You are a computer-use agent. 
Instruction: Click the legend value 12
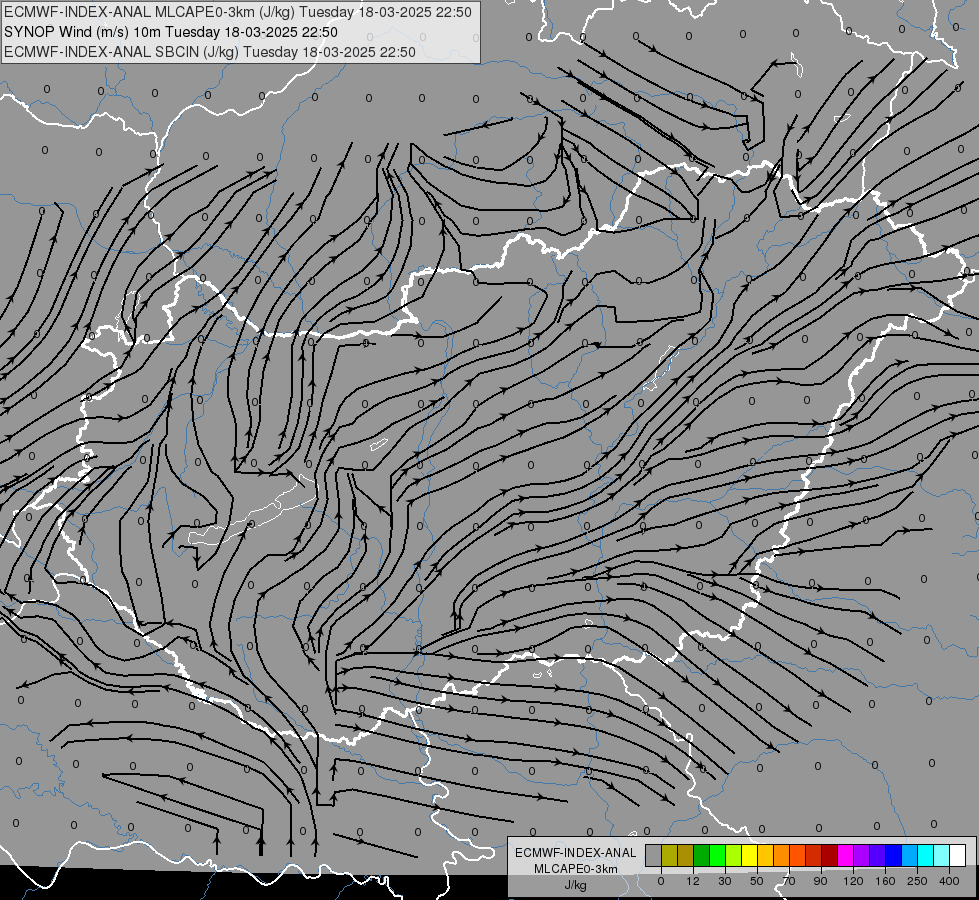[693, 881]
